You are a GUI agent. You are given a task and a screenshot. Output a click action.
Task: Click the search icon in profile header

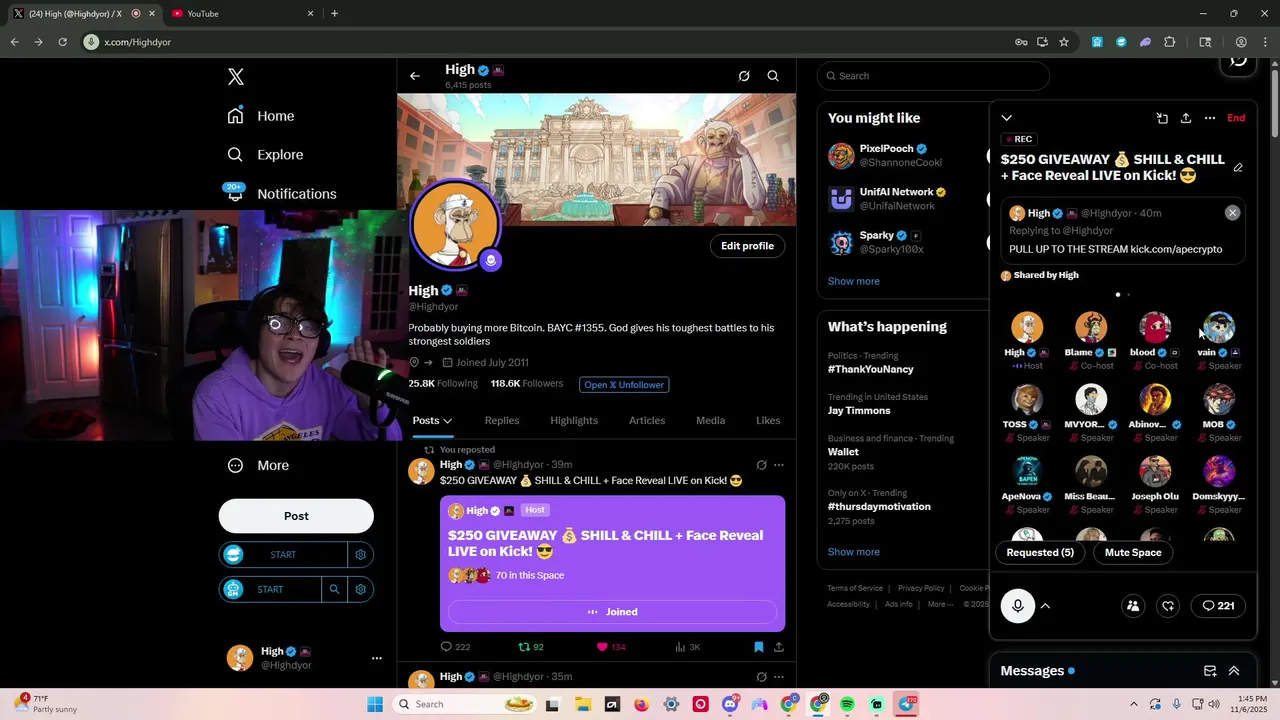tap(773, 76)
